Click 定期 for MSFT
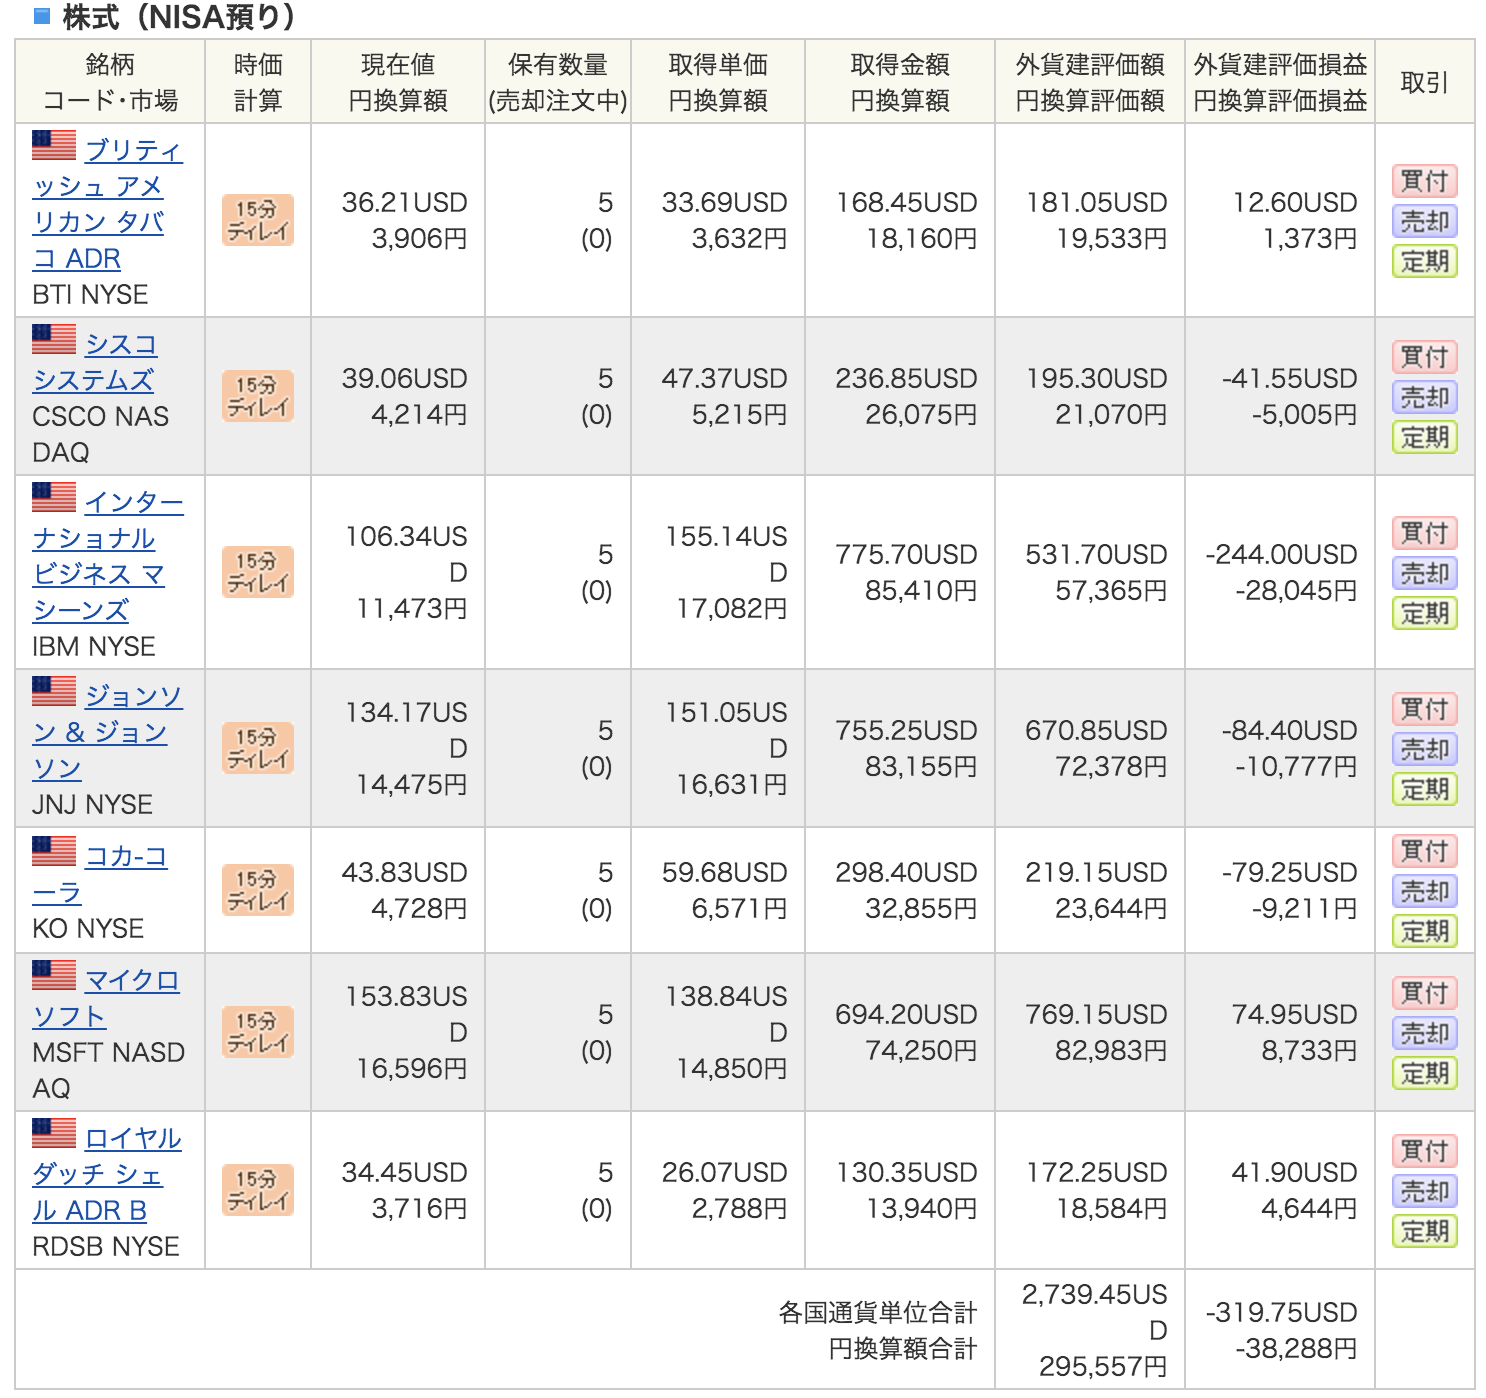Image resolution: width=1486 pixels, height=1398 pixels. point(1425,1073)
